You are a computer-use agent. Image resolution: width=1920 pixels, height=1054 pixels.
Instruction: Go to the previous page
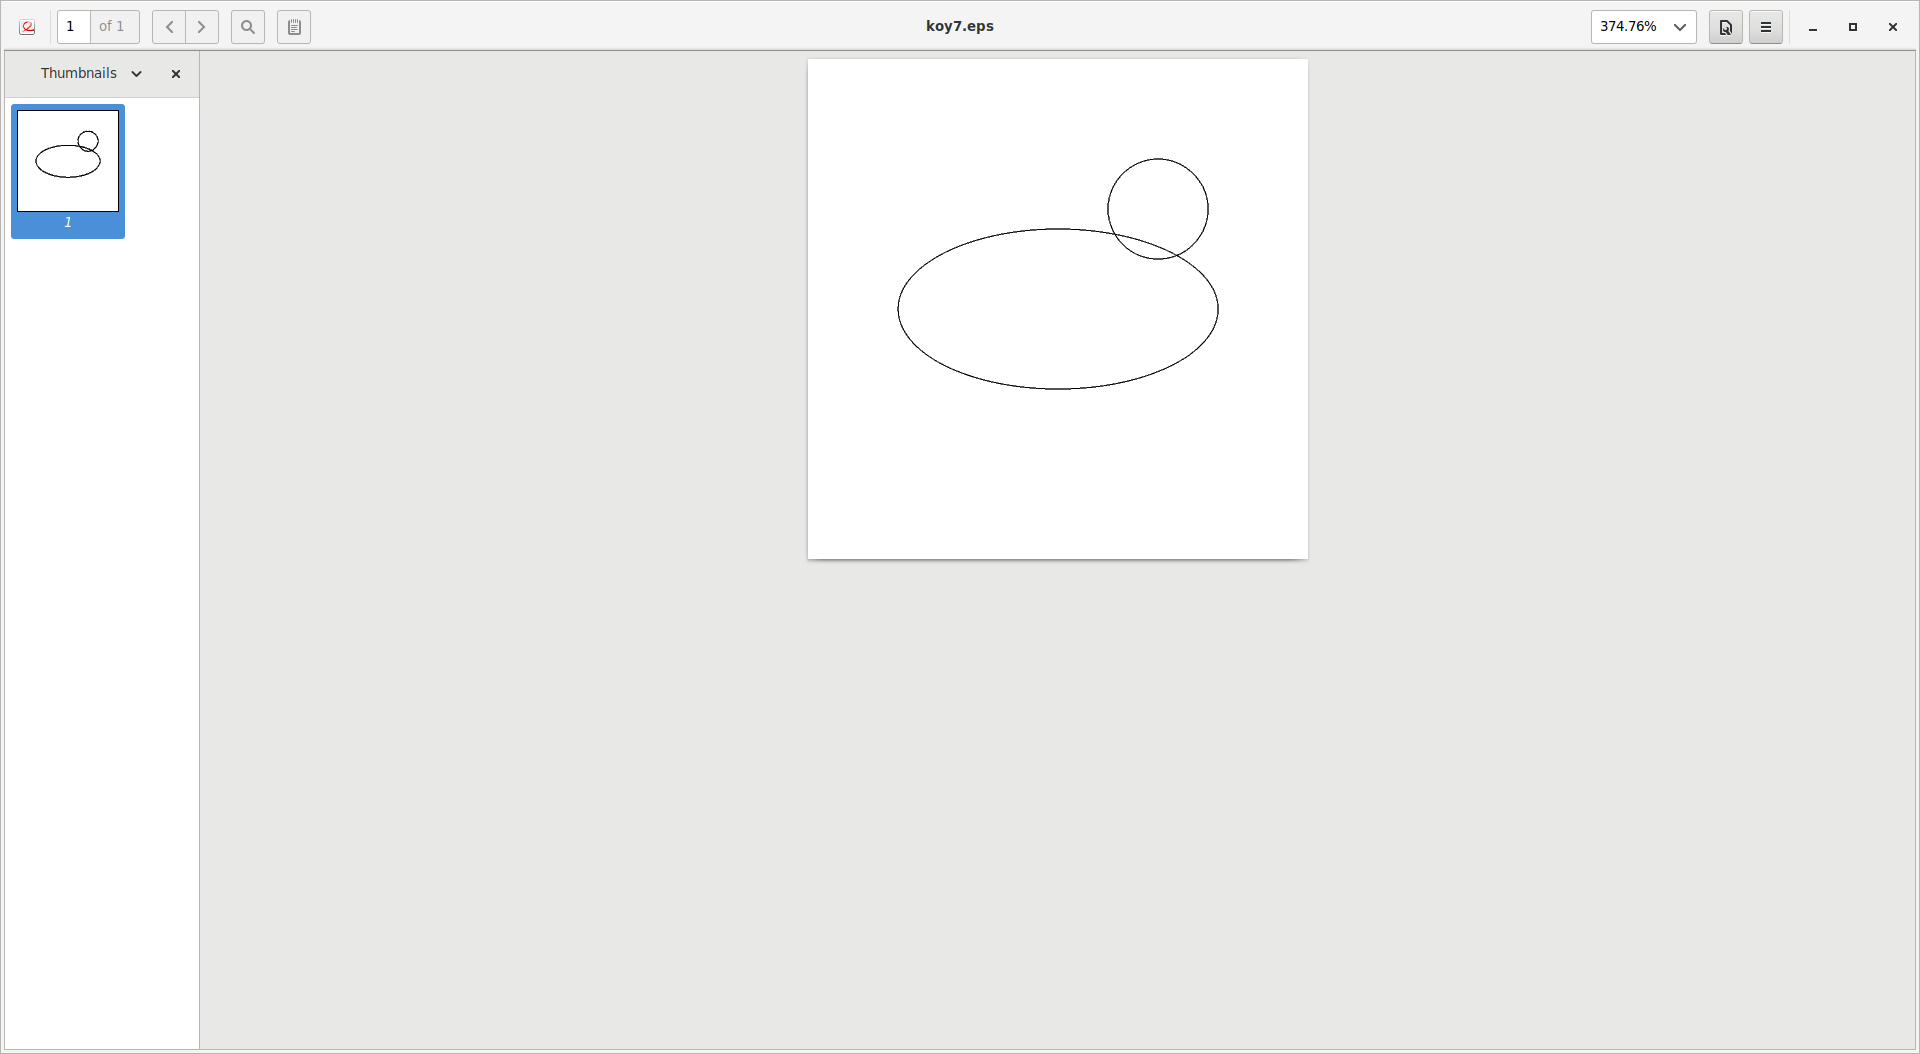(x=169, y=27)
